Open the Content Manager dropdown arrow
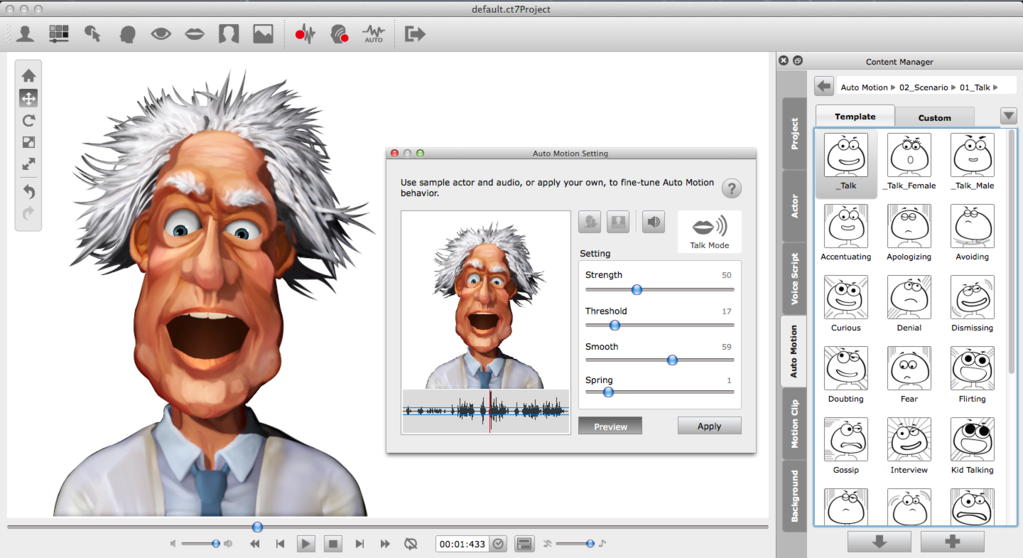 click(1008, 116)
